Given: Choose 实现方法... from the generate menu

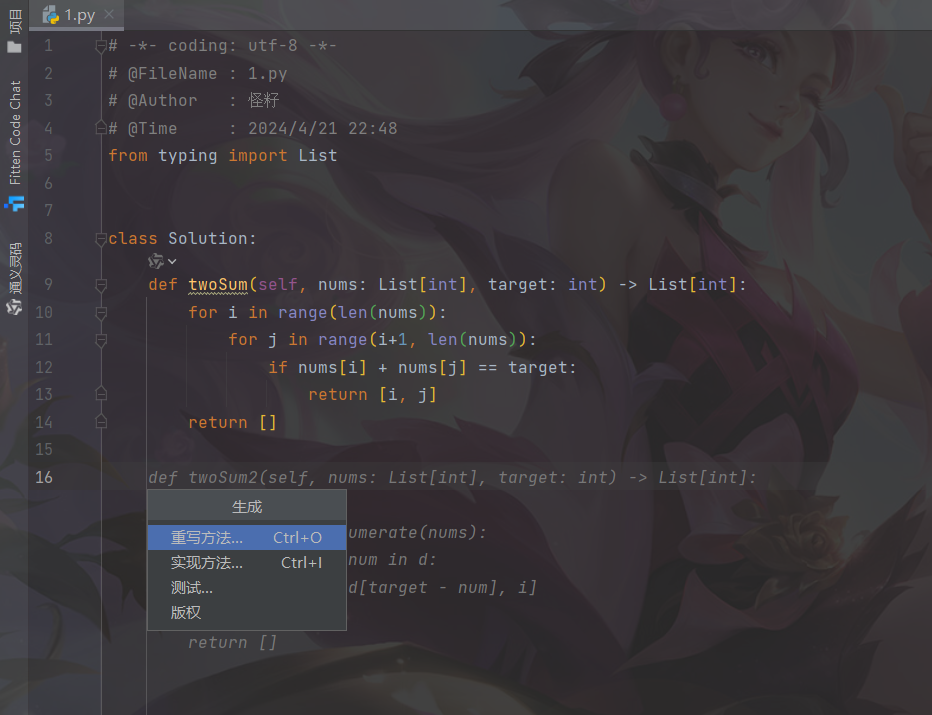Looking at the screenshot, I should 247,563.
